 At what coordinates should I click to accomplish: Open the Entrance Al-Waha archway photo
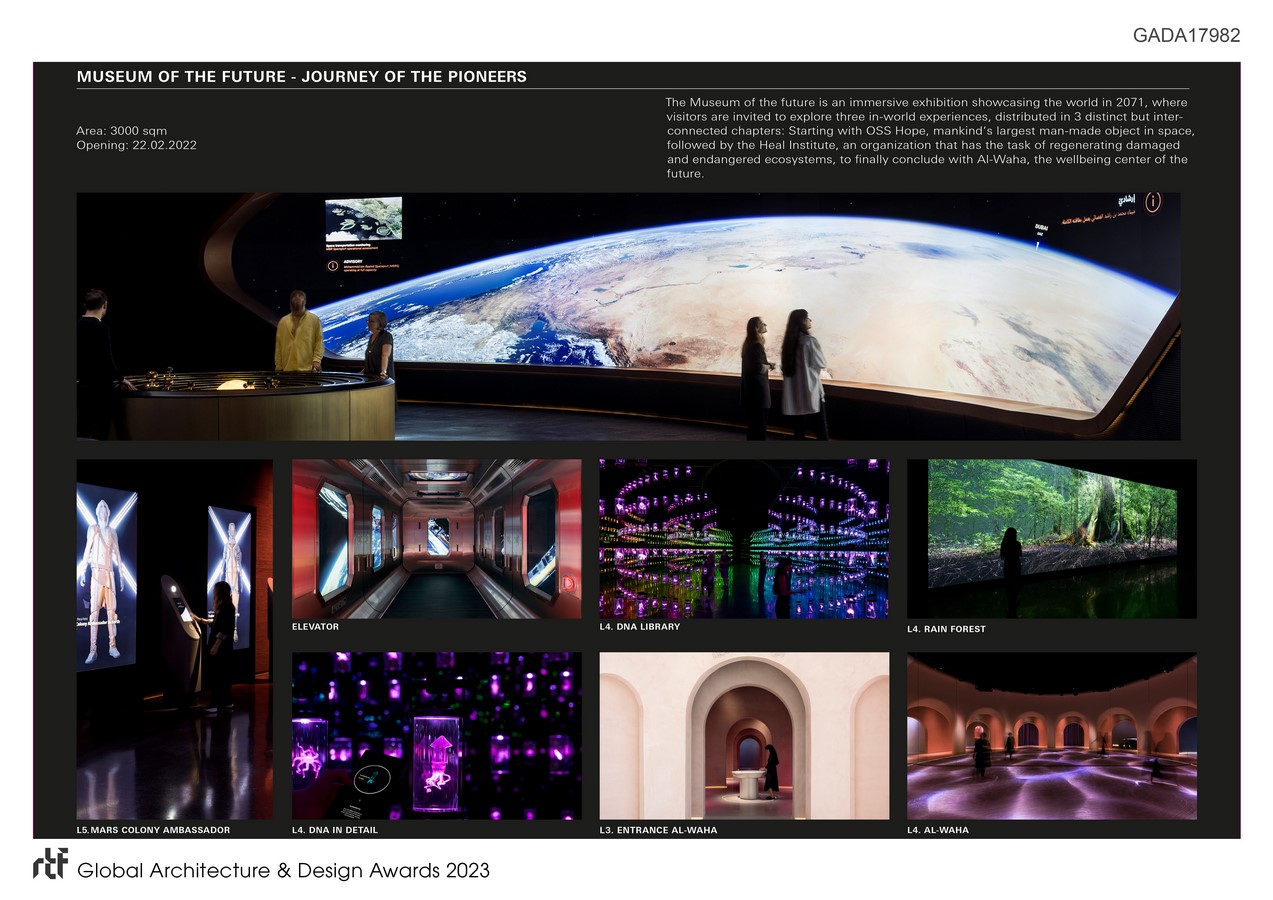pos(743,735)
